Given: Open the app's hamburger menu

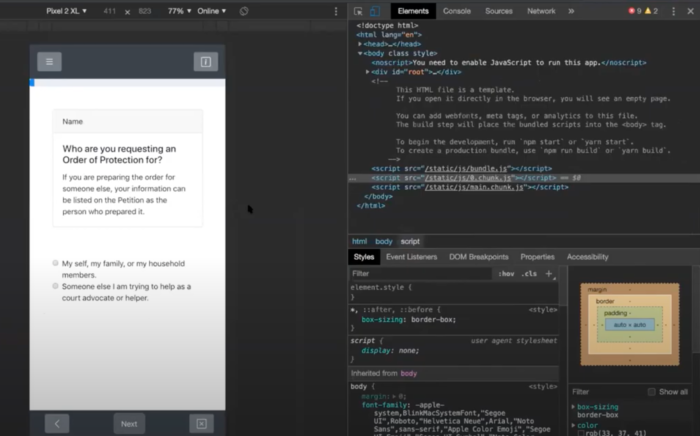Looking at the screenshot, I should pyautogui.click(x=49, y=62).
